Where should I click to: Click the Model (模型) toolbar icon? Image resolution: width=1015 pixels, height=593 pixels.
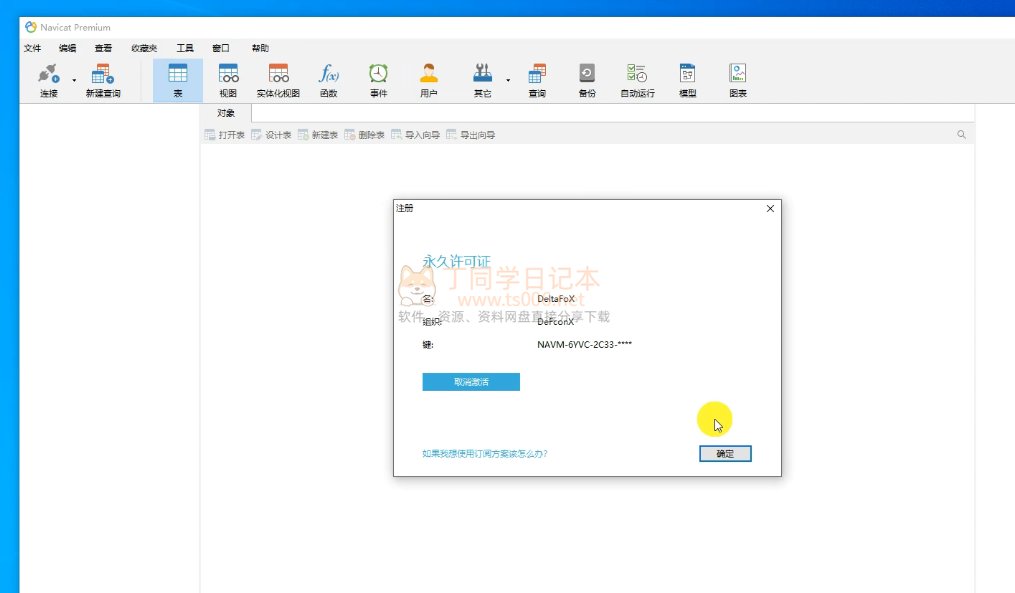(687, 79)
